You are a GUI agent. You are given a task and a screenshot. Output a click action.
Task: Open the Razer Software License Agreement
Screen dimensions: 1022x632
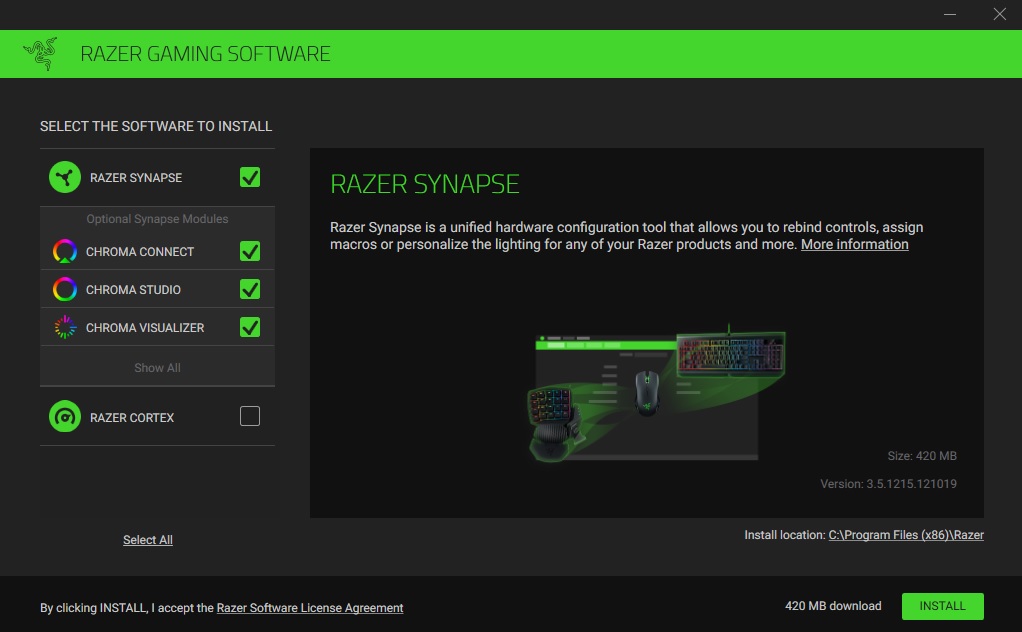point(310,608)
